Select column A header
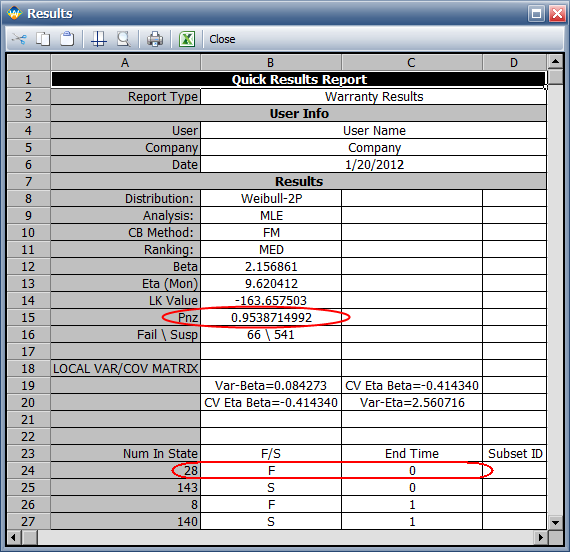This screenshot has width=570, height=552. 125,63
